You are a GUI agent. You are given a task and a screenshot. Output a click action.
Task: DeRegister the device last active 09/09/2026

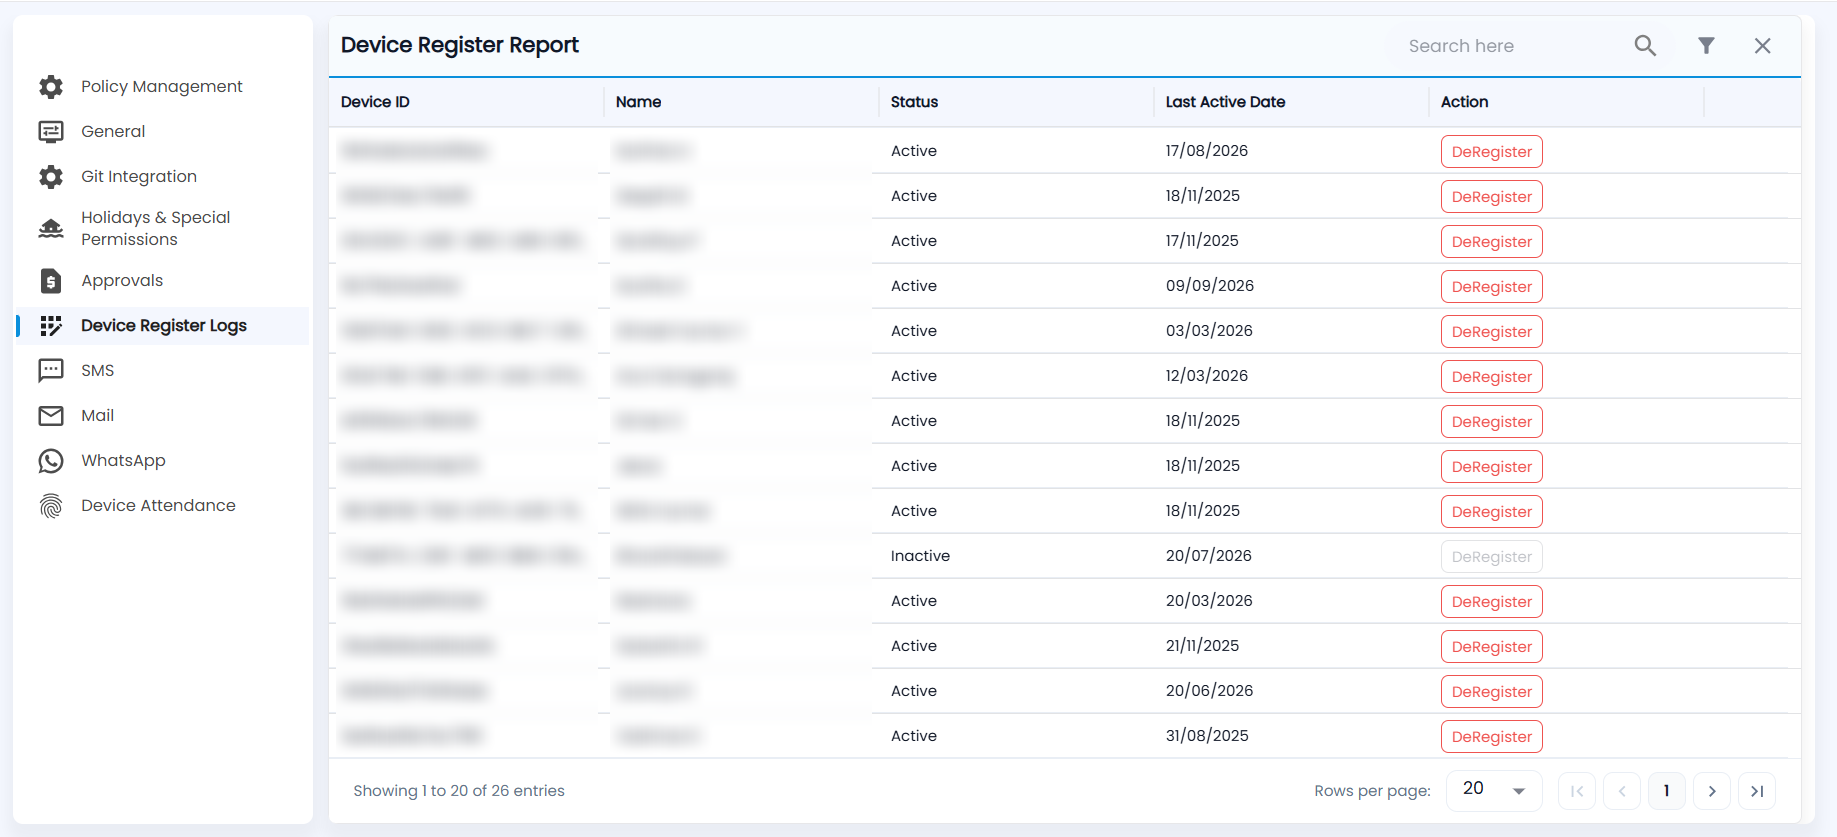pyautogui.click(x=1491, y=287)
